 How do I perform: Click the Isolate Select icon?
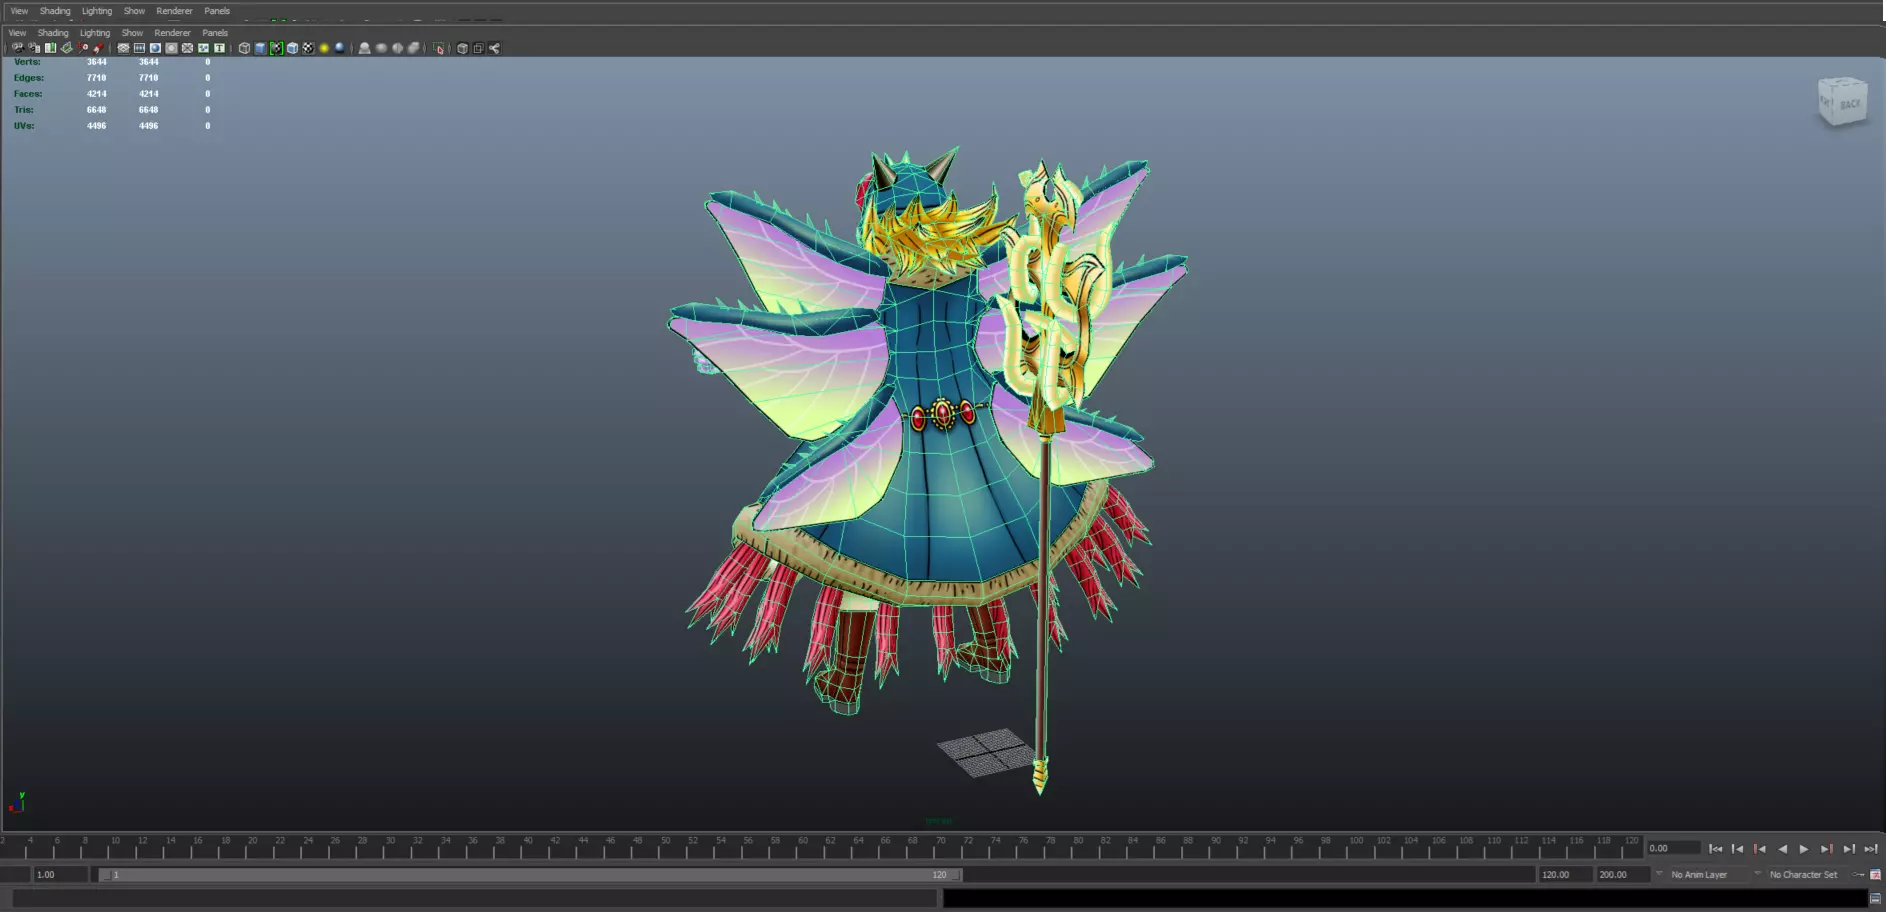(438, 48)
